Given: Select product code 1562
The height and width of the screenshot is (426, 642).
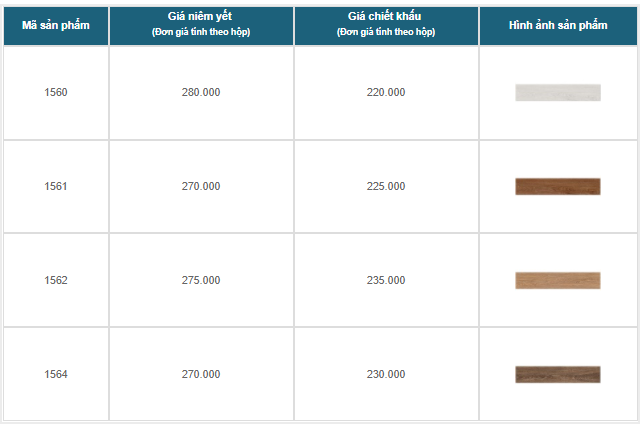Looking at the screenshot, I should [56, 280].
